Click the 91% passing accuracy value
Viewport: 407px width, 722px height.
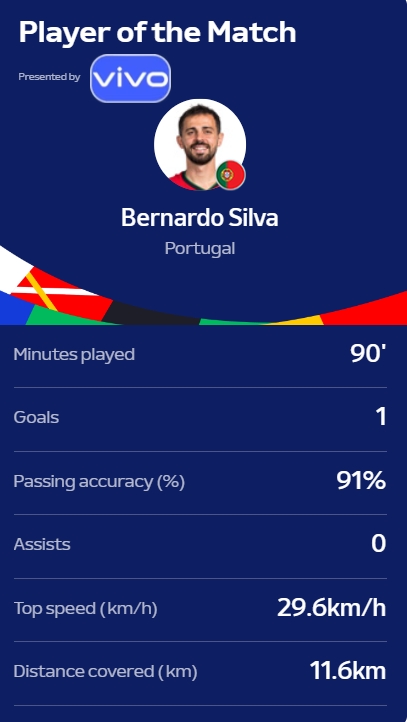pyautogui.click(x=361, y=481)
